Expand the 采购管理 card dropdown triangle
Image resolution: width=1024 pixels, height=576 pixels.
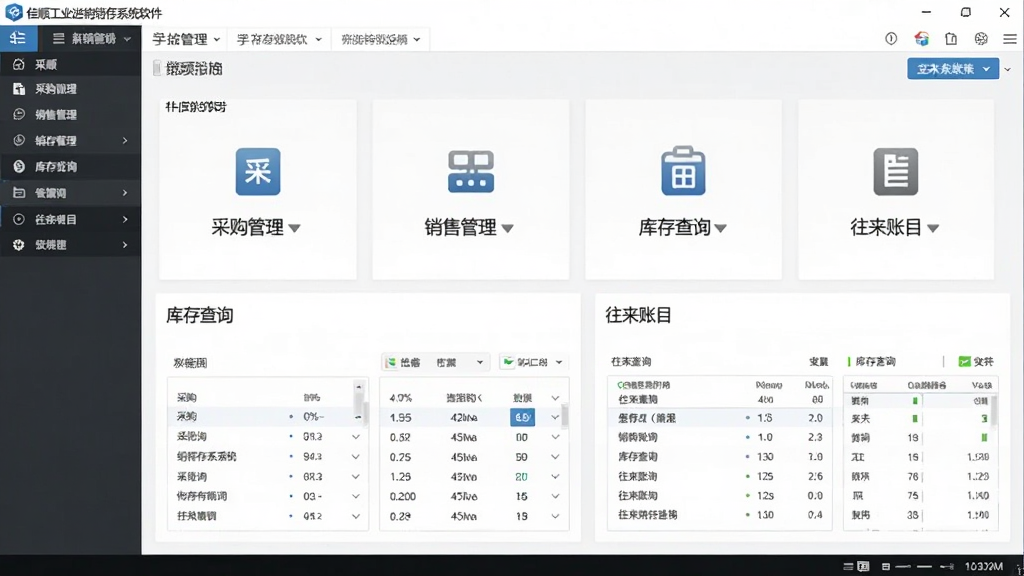coord(295,229)
